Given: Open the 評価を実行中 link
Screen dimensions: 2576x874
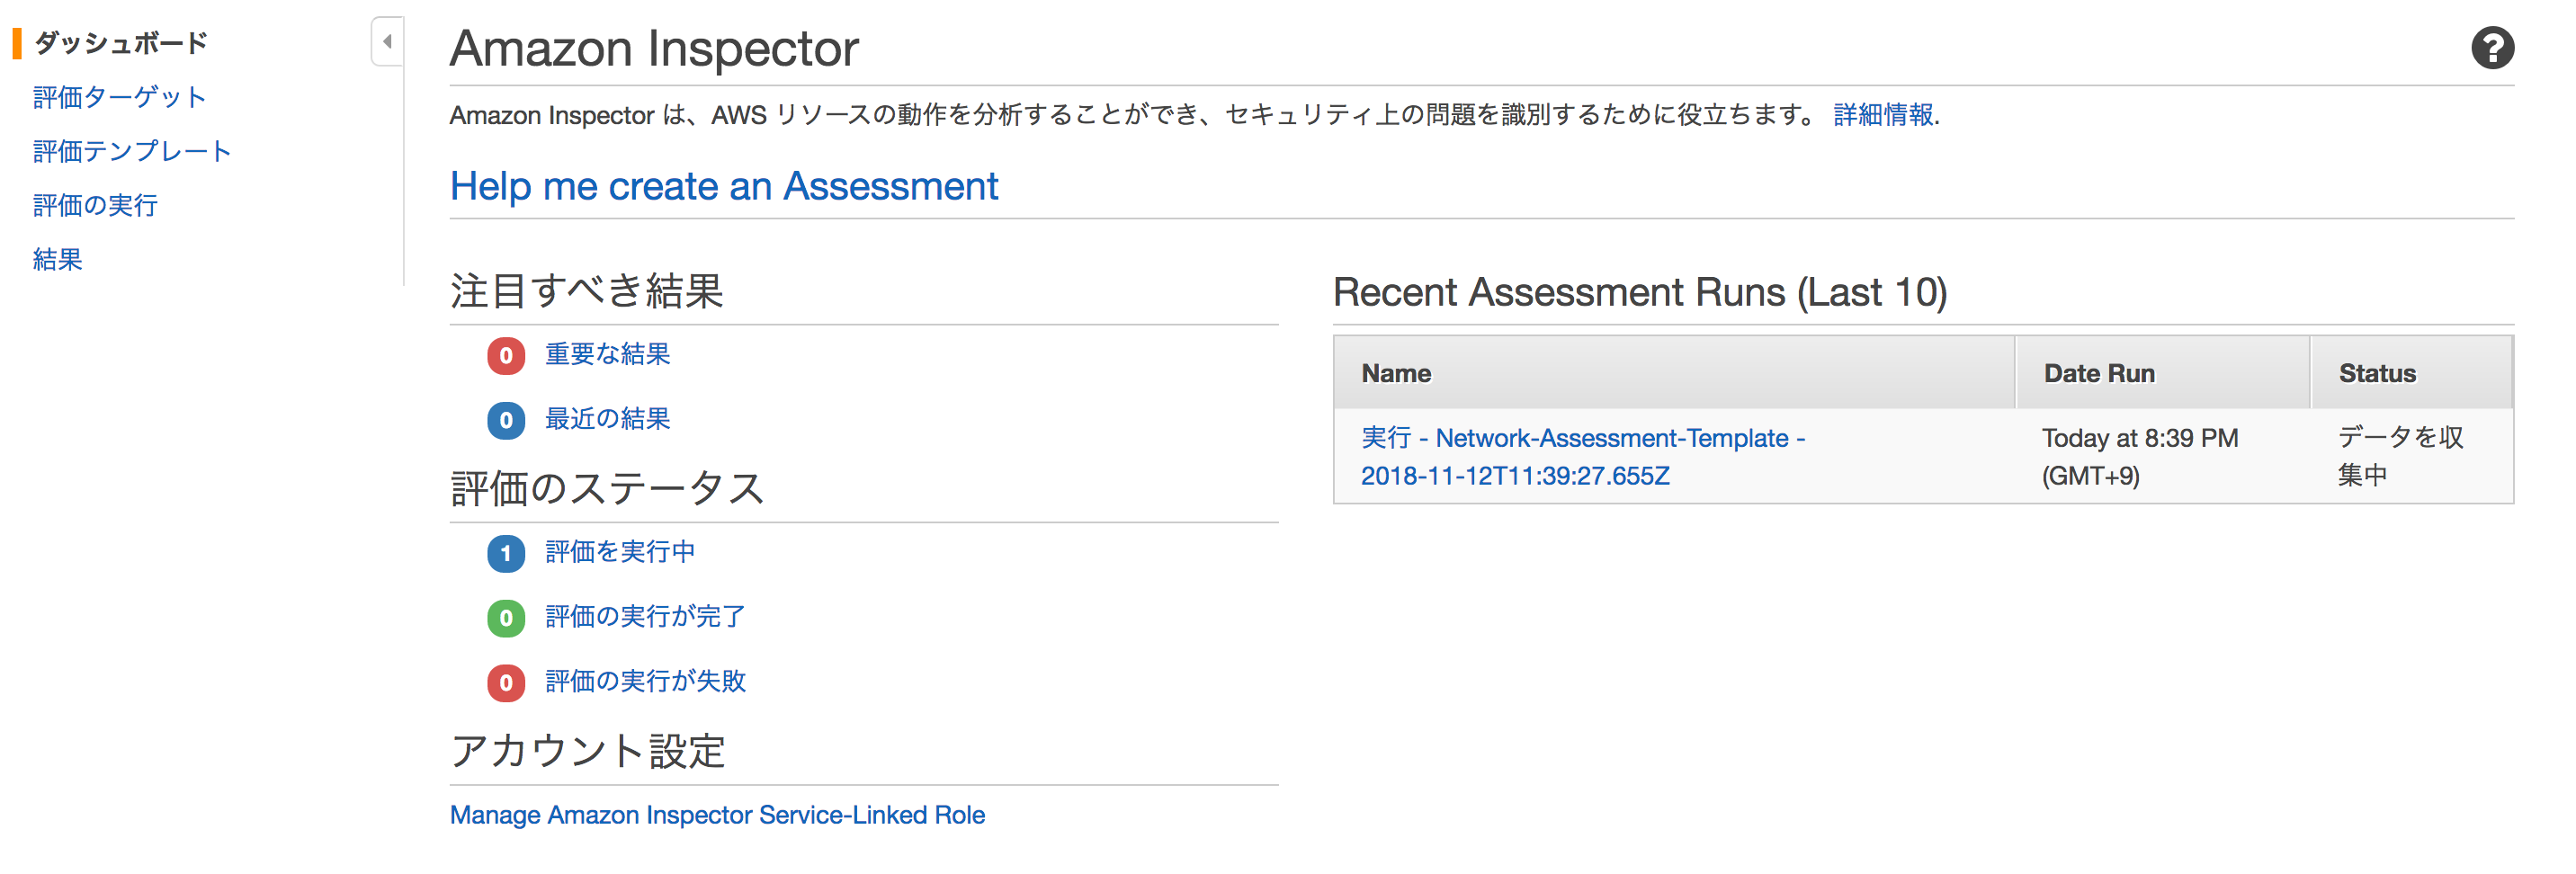Looking at the screenshot, I should 620,552.
